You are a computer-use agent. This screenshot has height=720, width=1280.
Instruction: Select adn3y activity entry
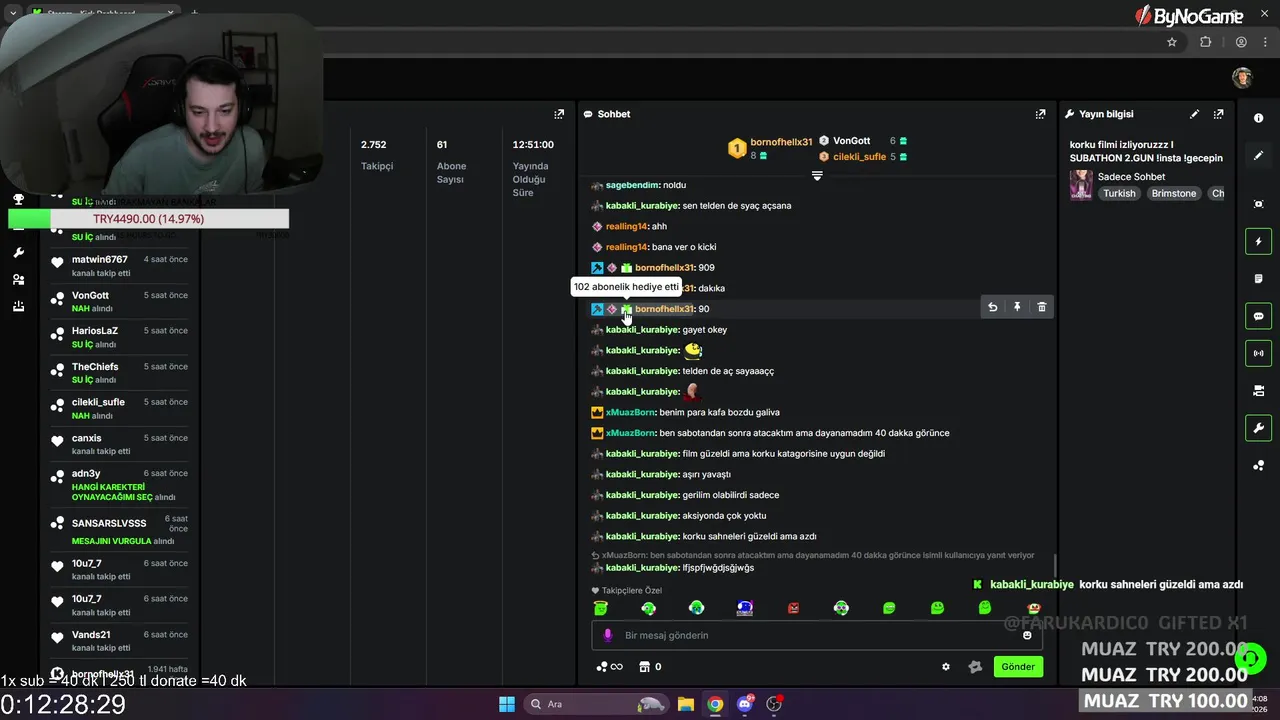pos(119,484)
